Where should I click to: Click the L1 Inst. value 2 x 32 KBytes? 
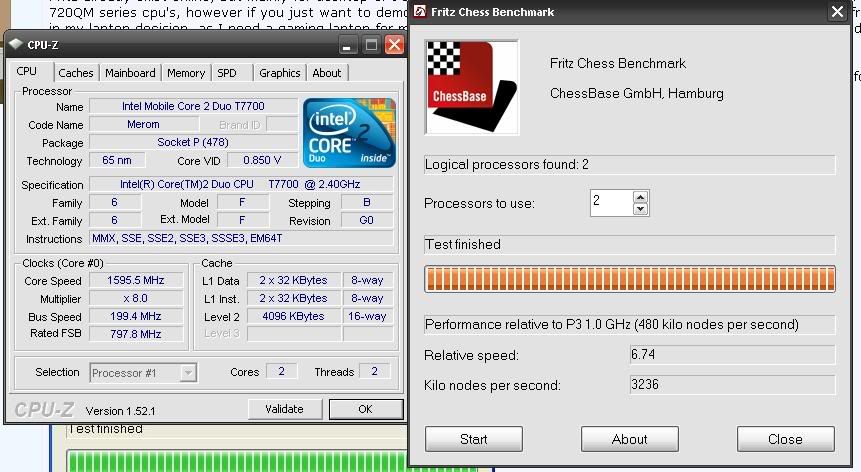tap(293, 299)
